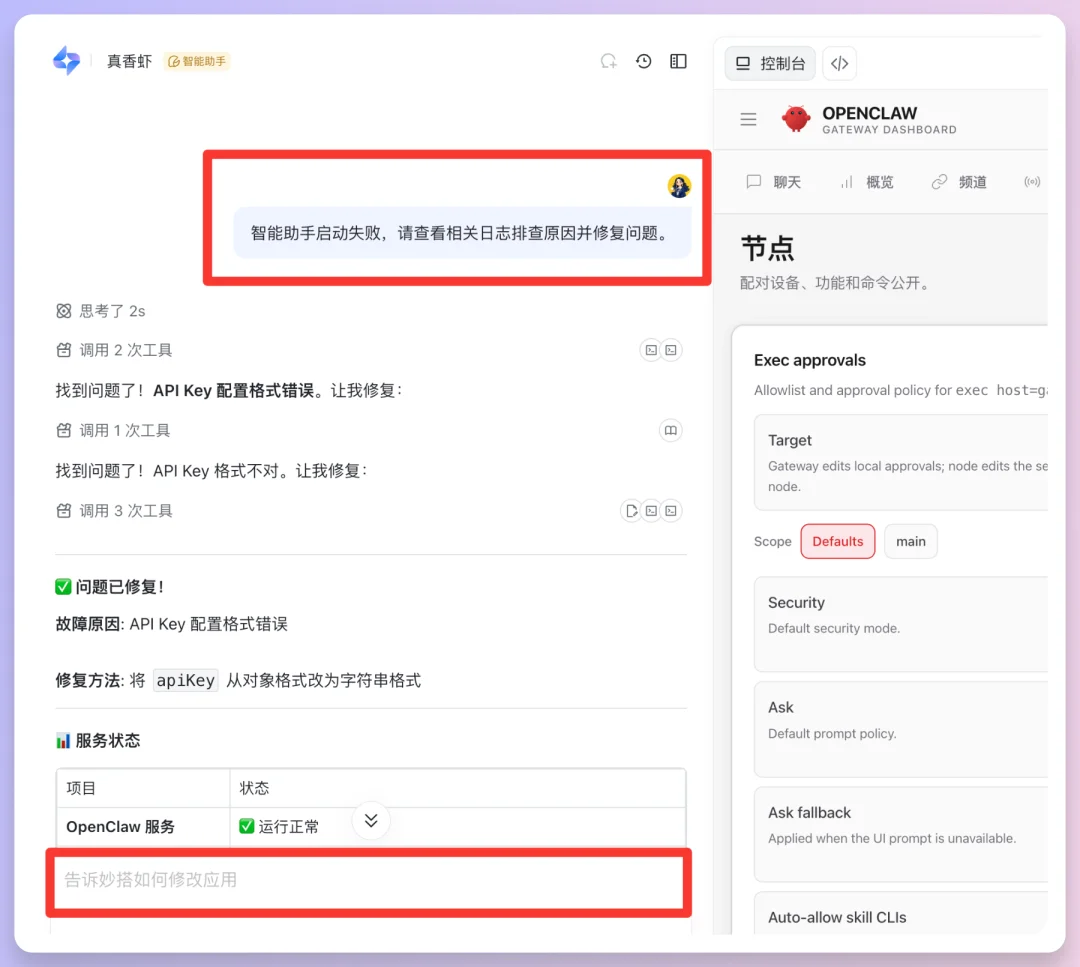1080x967 pixels.
Task: Open the book icon next to 调用 1 次工具
Action: 670,430
